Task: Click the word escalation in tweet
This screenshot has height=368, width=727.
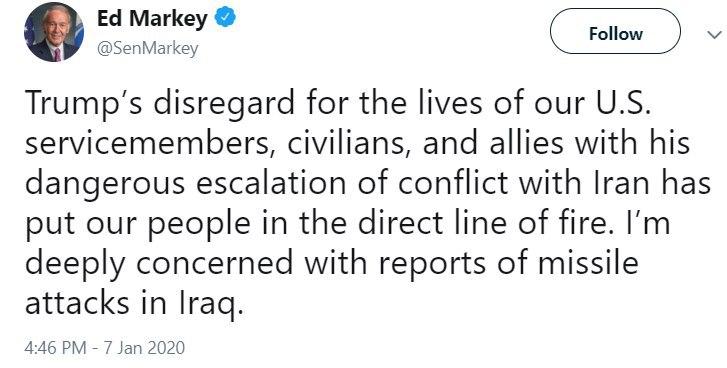Action: 271,183
